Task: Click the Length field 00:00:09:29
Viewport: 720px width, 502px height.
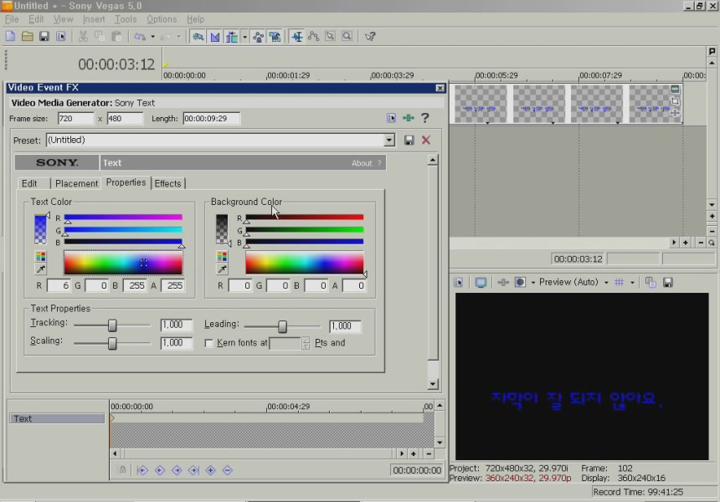Action: [x=211, y=118]
